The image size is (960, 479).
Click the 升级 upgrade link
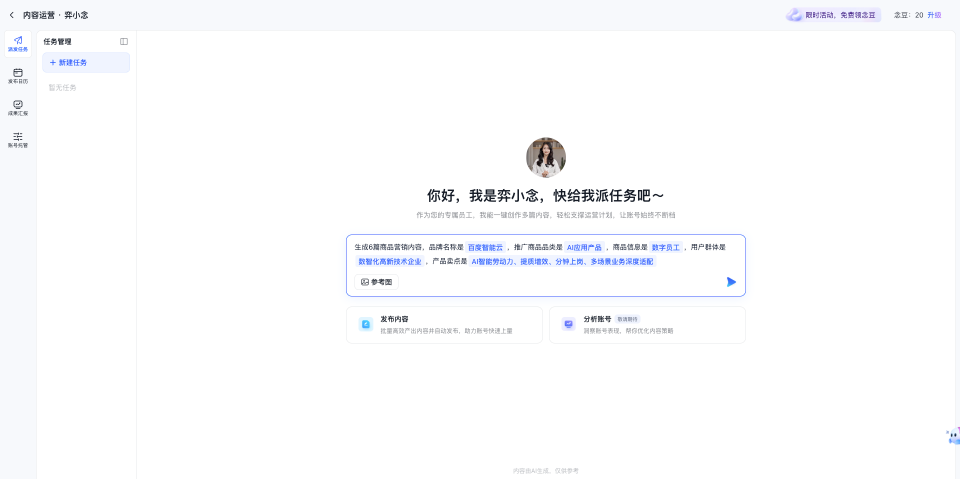tap(934, 15)
